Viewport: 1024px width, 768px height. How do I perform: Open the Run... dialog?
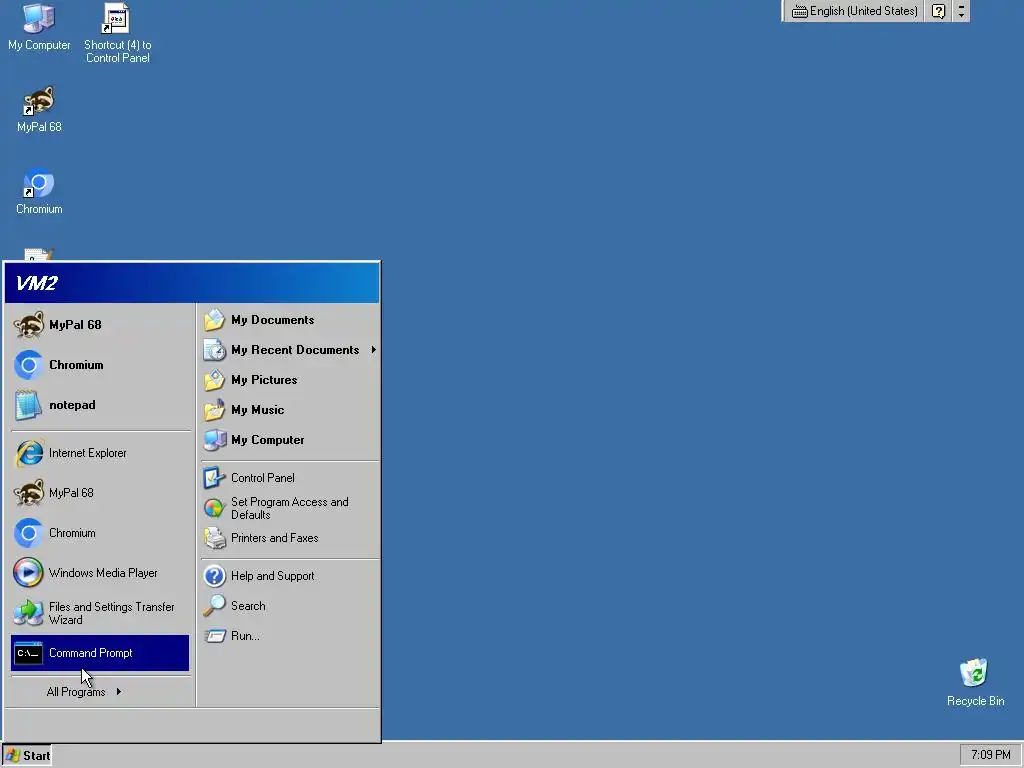[290, 636]
